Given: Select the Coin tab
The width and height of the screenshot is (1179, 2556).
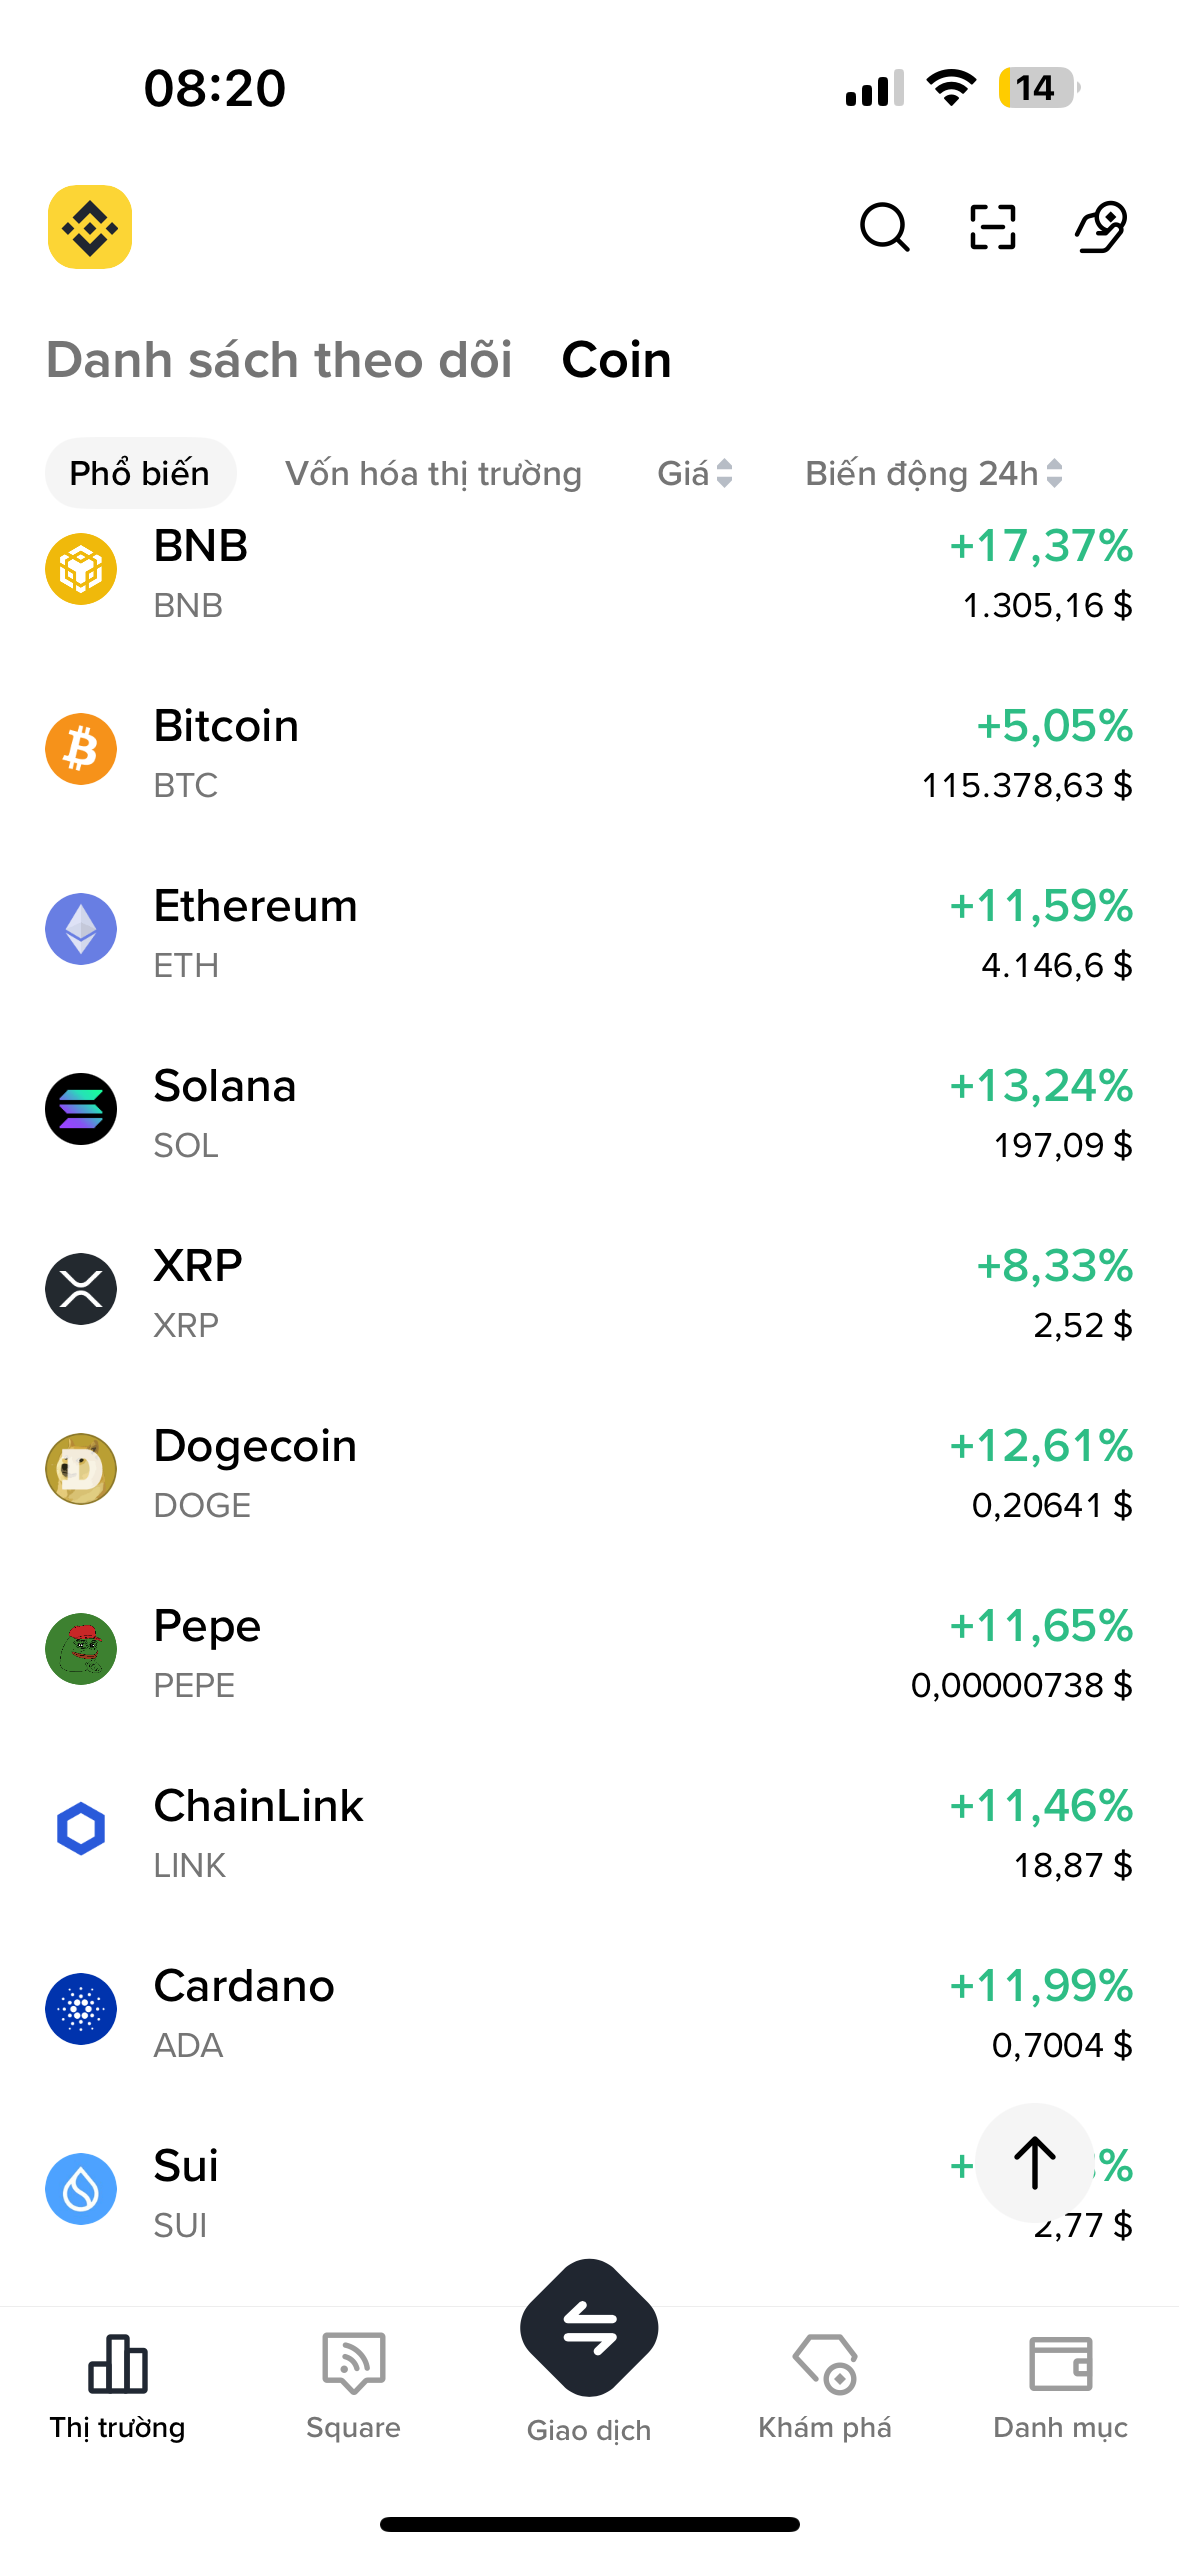Looking at the screenshot, I should pos(616,360).
